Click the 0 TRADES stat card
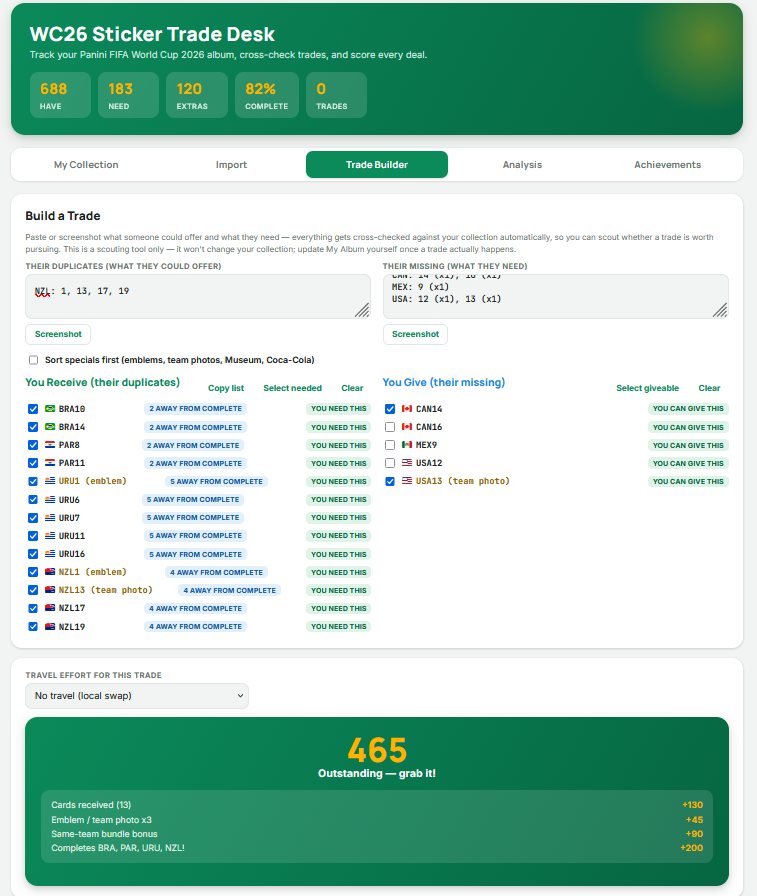The height and width of the screenshot is (896, 757). [x=337, y=95]
